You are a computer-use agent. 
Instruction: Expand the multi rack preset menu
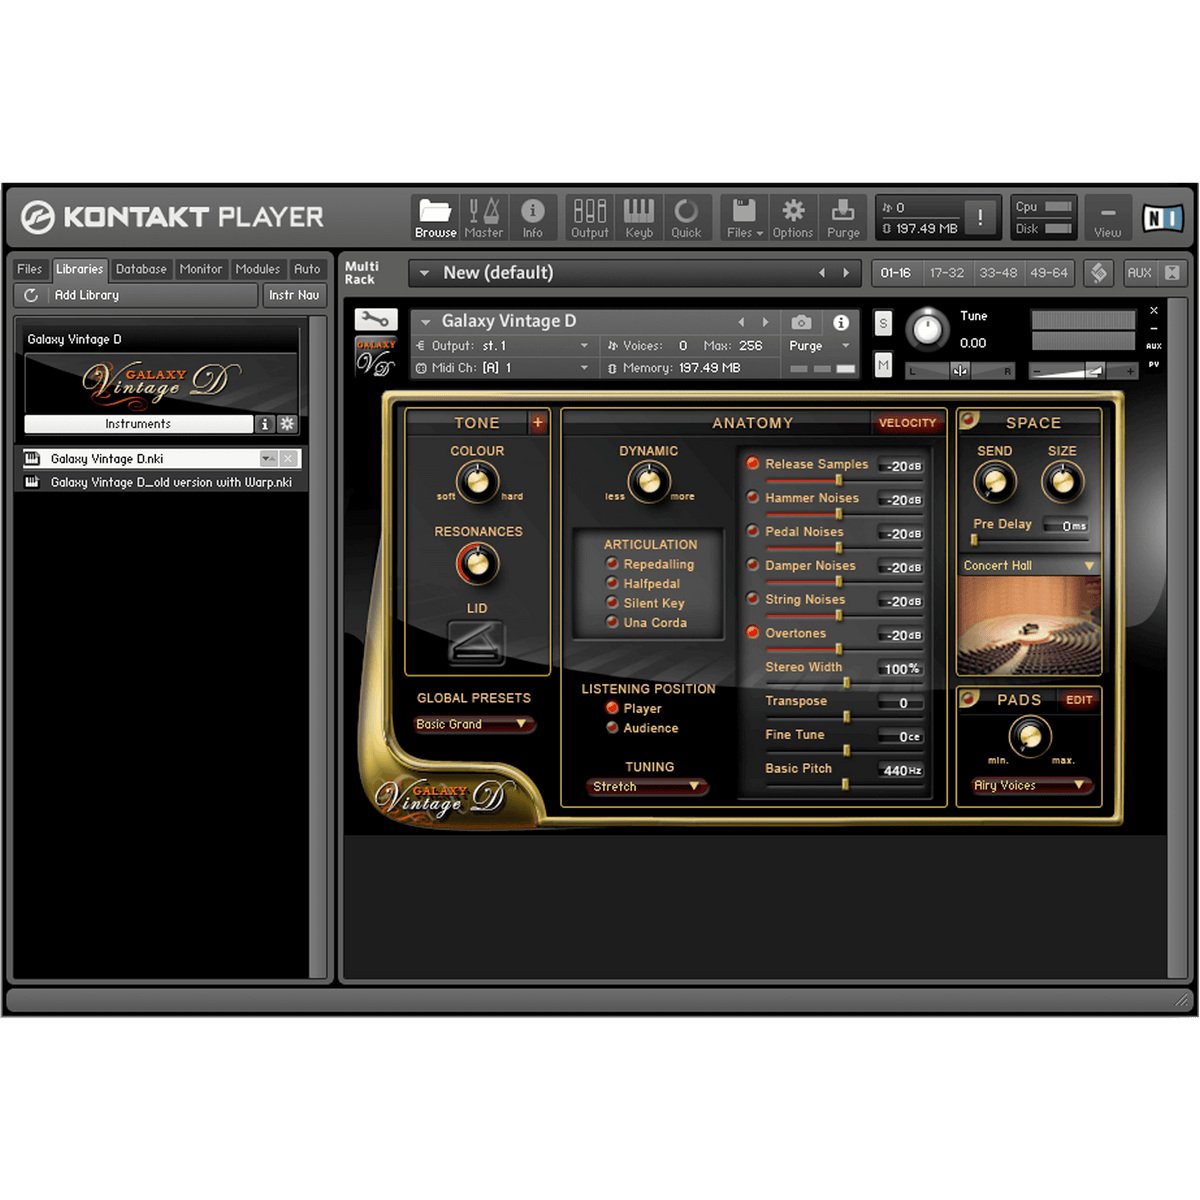[425, 273]
